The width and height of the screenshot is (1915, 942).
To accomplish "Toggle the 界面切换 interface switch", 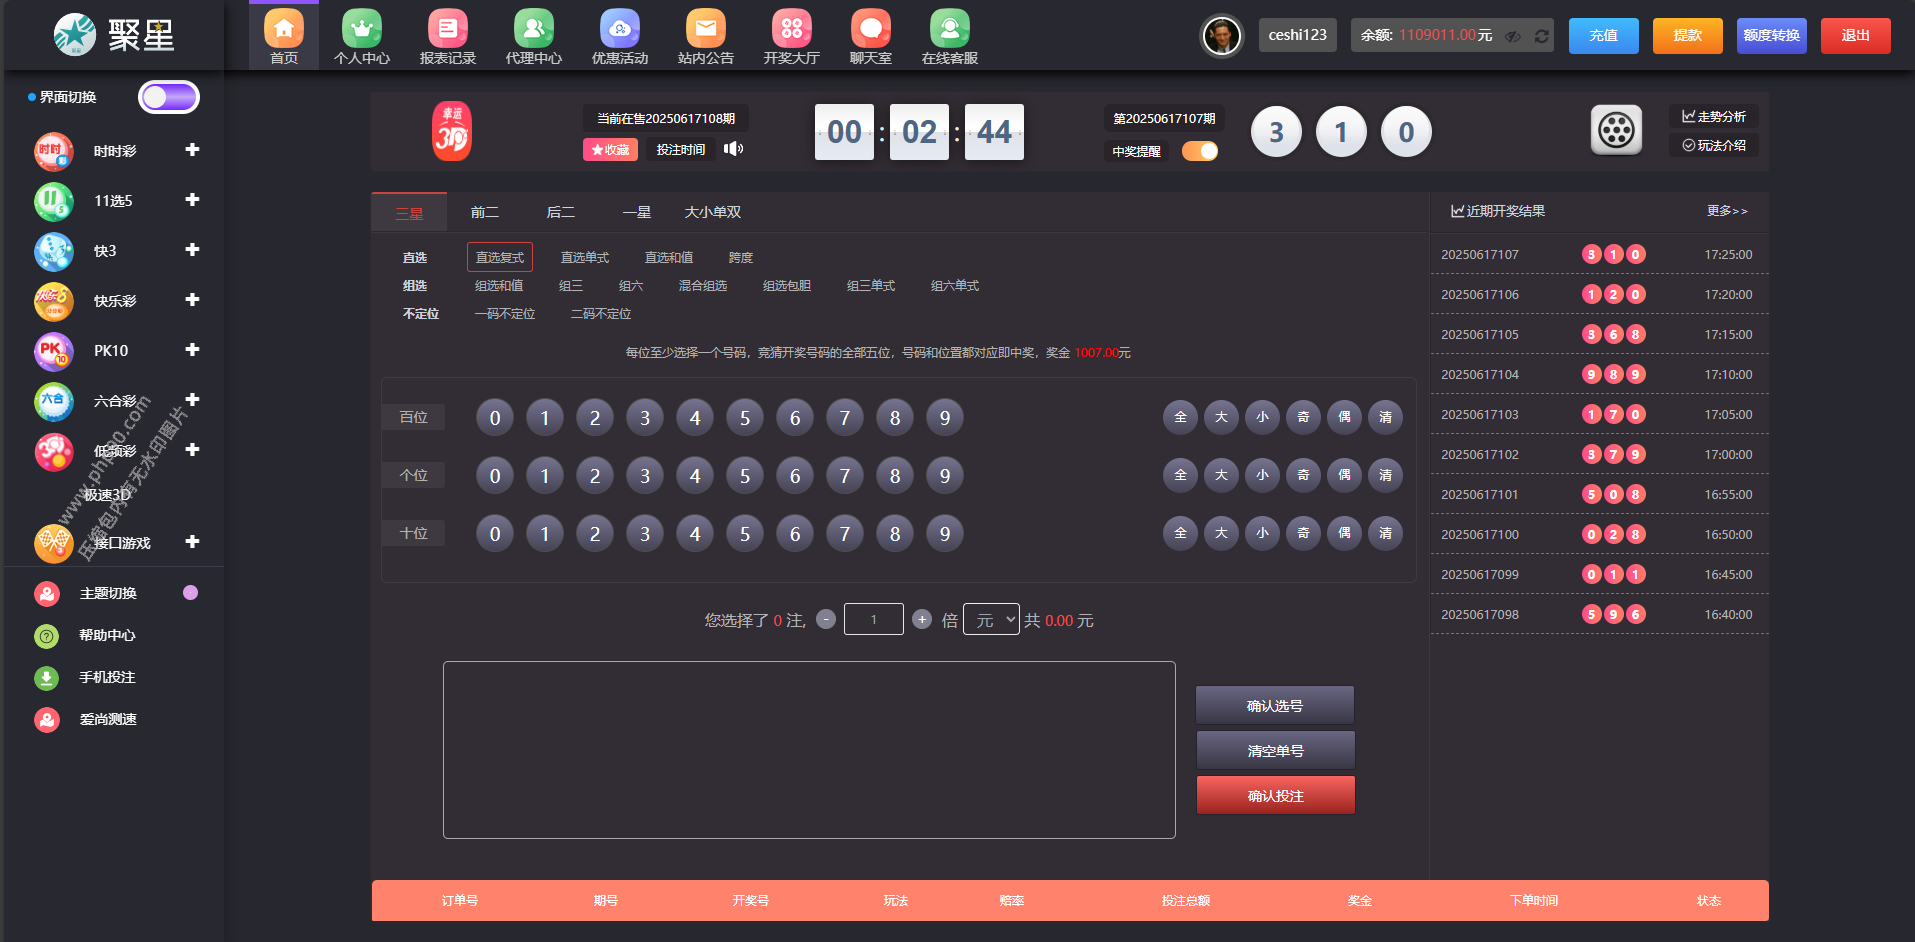I will pyautogui.click(x=168, y=97).
